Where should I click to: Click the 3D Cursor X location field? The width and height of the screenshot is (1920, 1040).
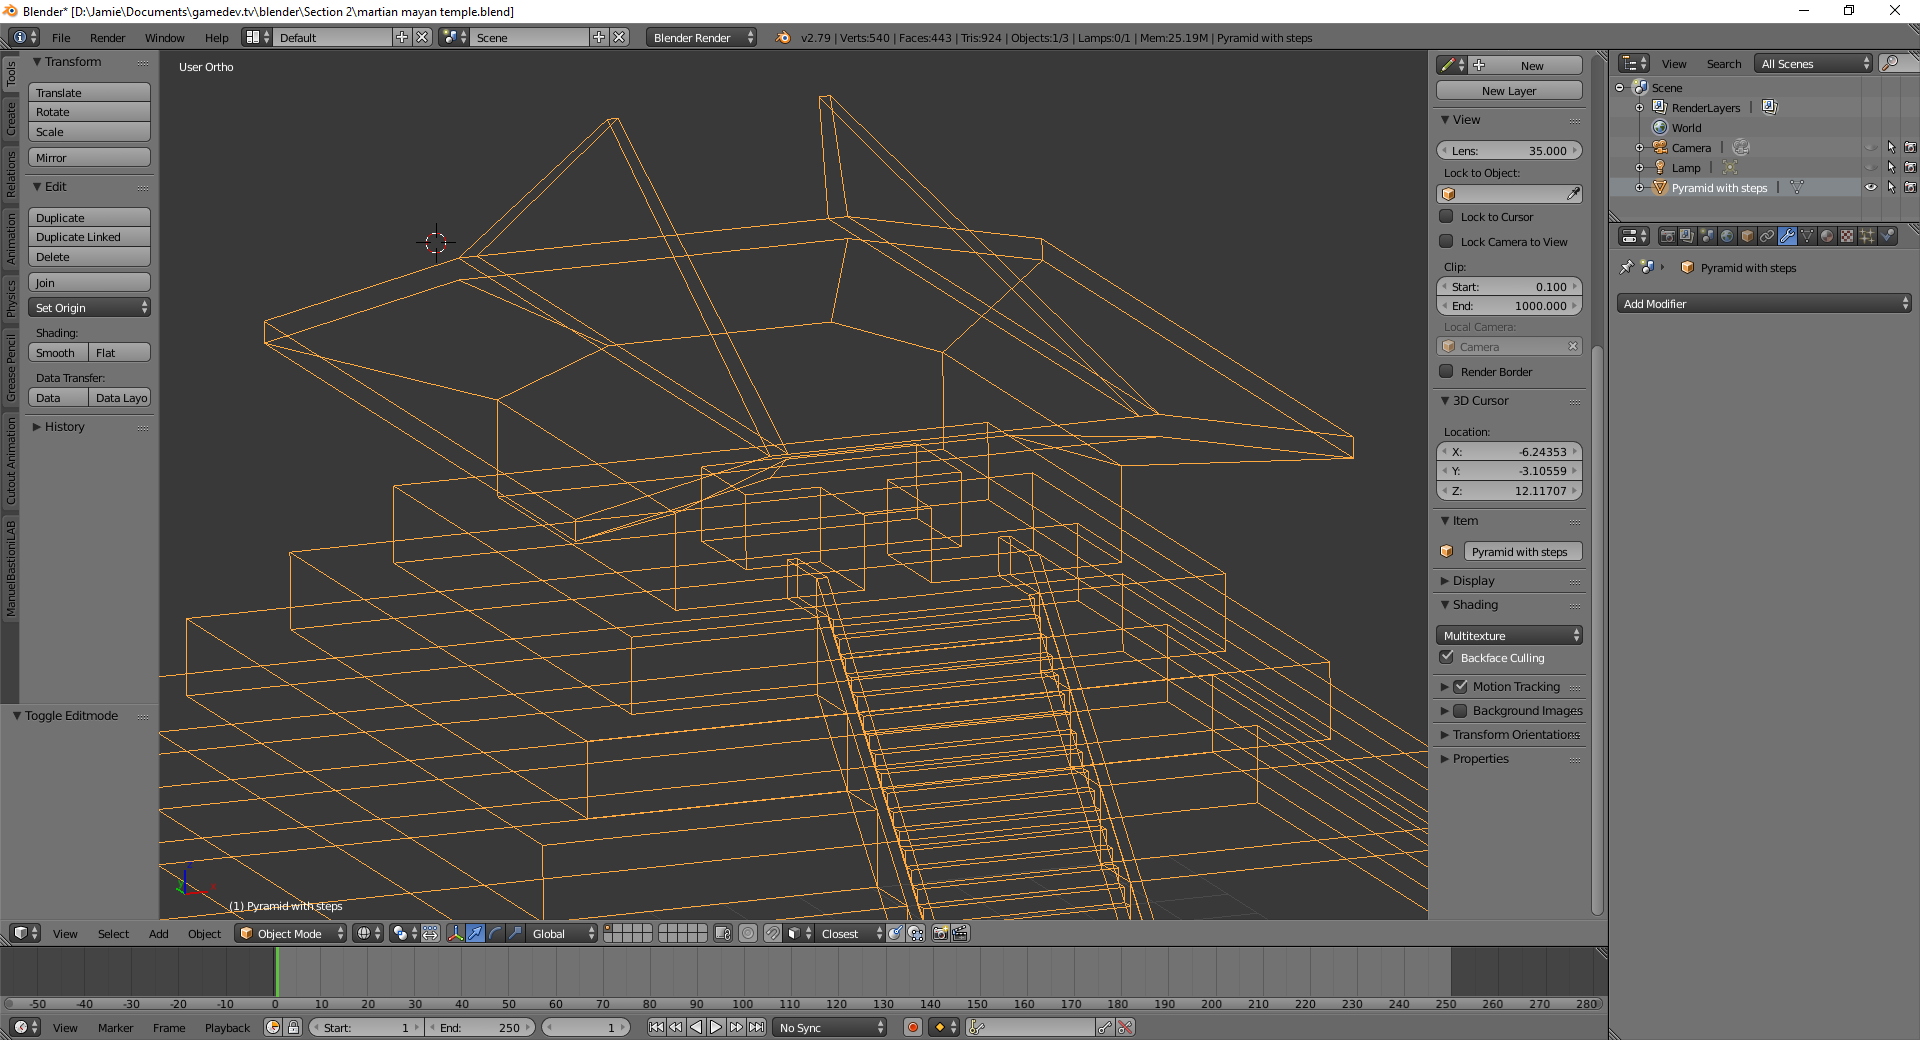click(1509, 451)
